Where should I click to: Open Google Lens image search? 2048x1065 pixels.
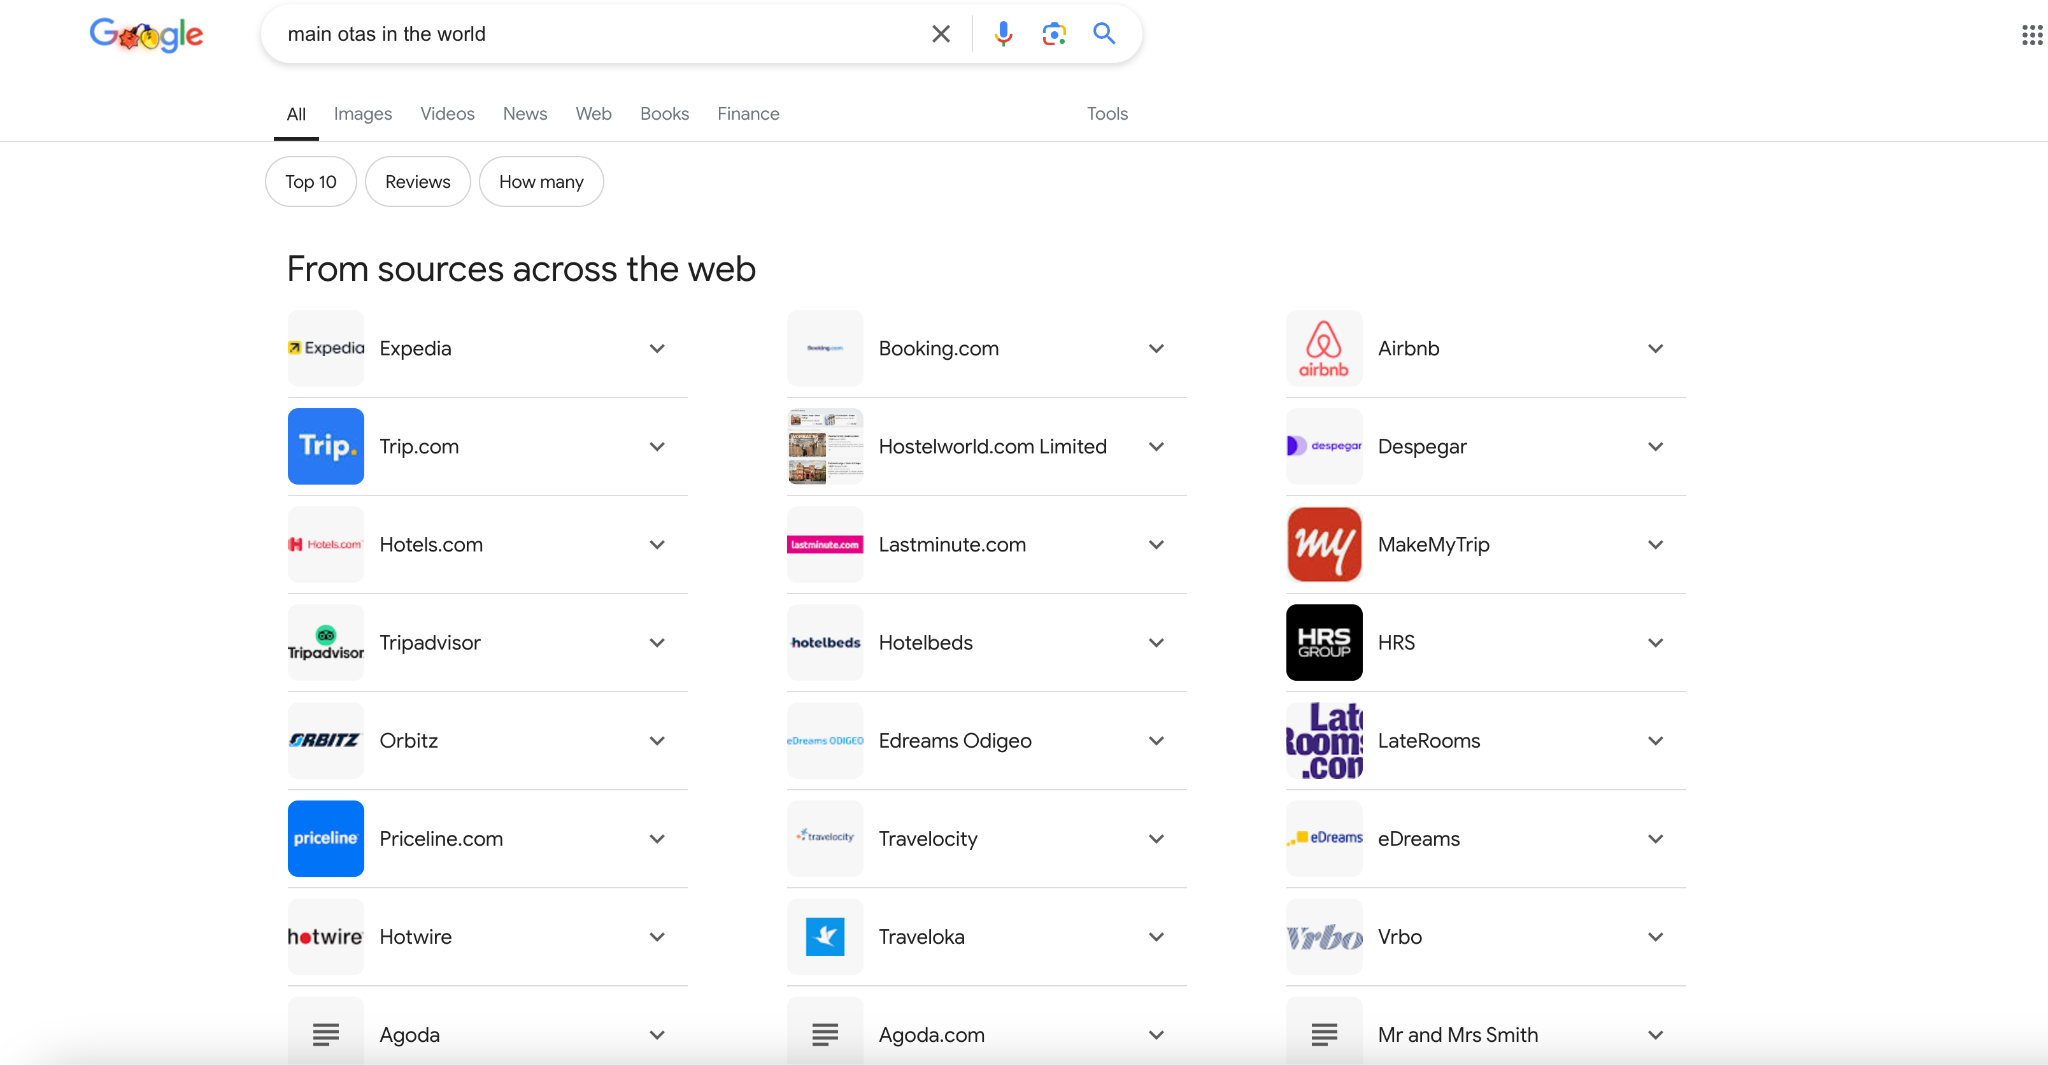(1054, 34)
